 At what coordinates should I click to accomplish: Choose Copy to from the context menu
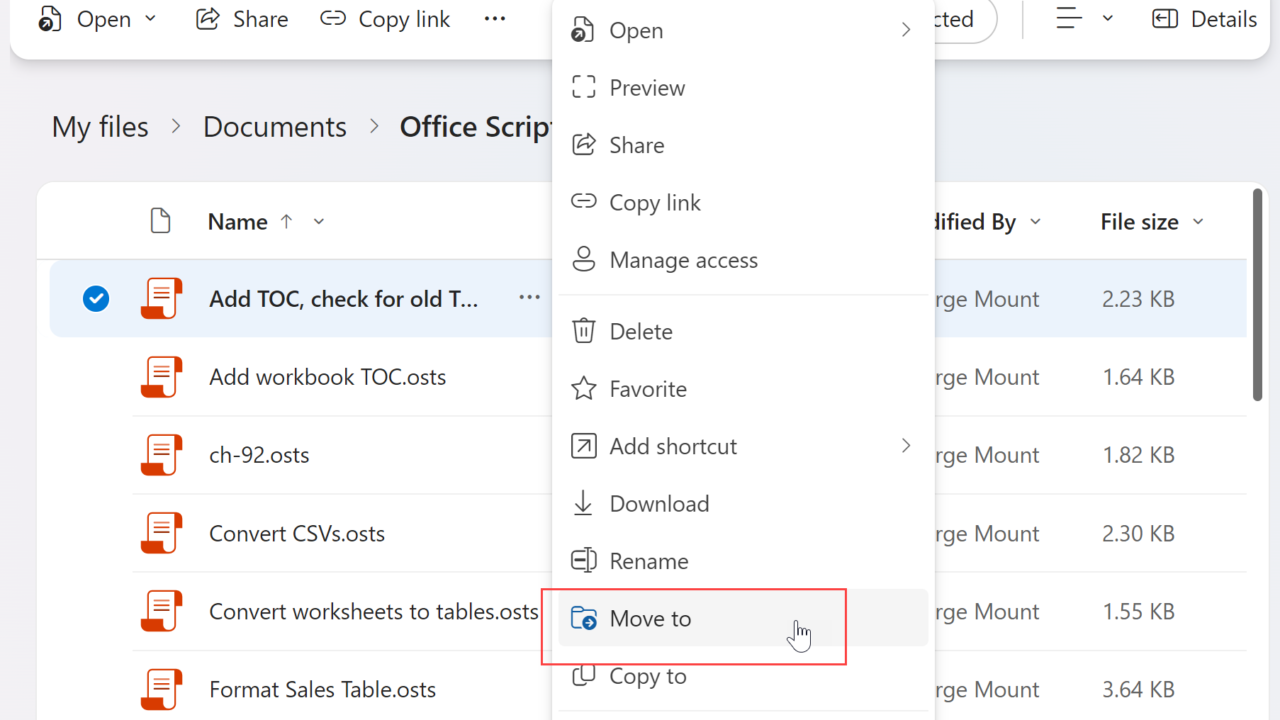point(648,677)
